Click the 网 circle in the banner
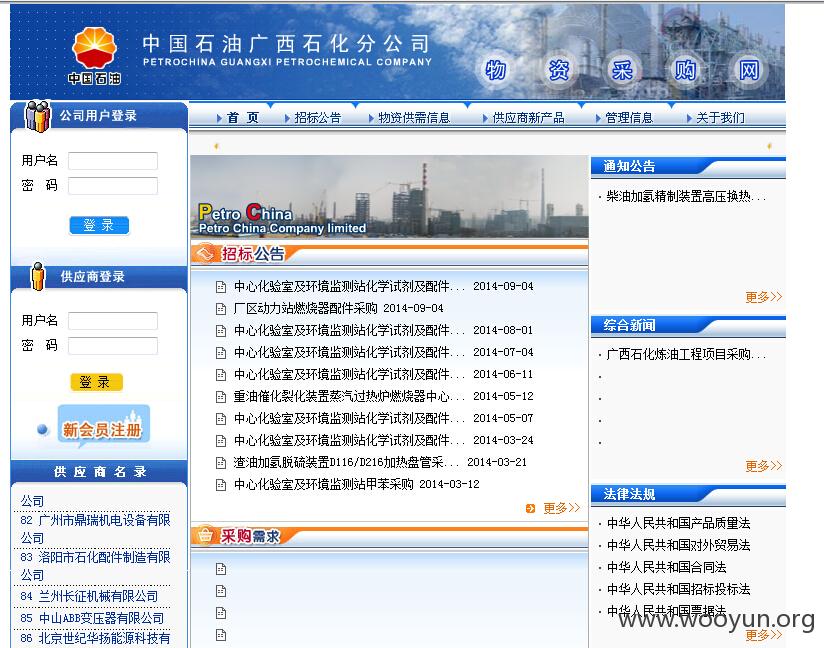 748,70
